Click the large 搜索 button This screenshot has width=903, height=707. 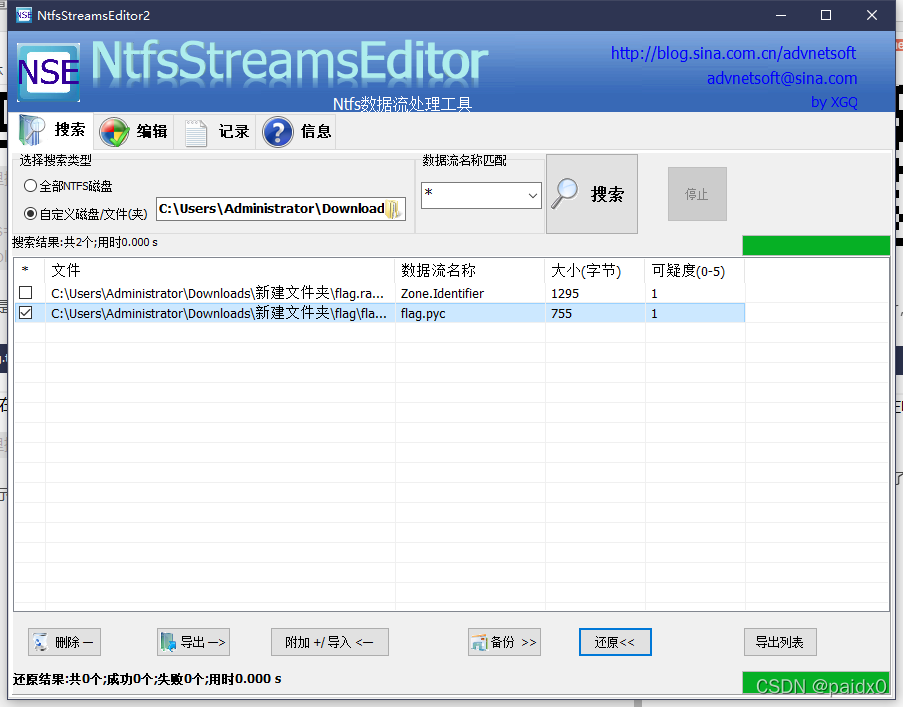coord(591,194)
